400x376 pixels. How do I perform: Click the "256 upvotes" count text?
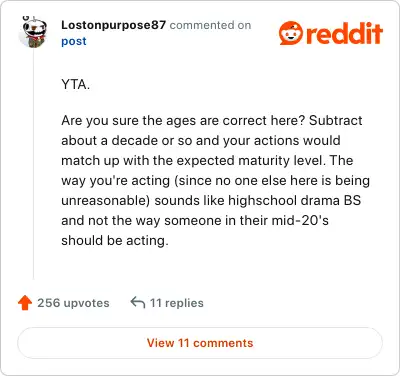(73, 303)
